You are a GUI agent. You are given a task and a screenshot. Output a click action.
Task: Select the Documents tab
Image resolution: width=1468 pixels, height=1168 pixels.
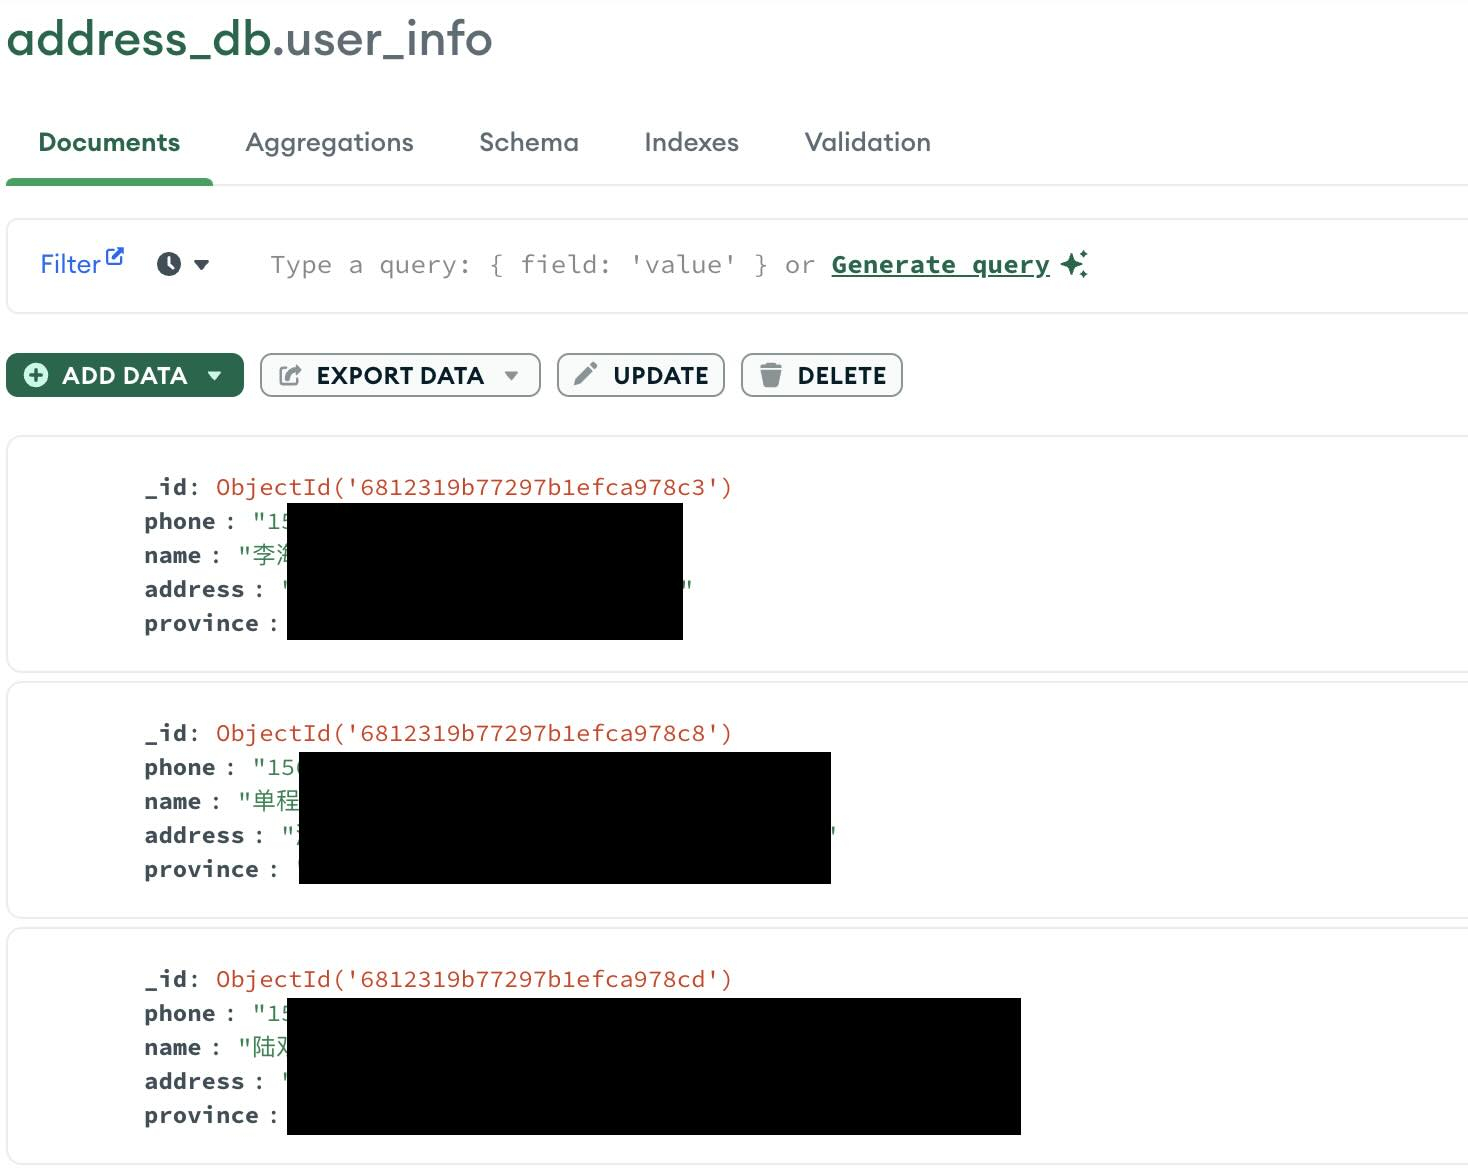pyautogui.click(x=109, y=142)
